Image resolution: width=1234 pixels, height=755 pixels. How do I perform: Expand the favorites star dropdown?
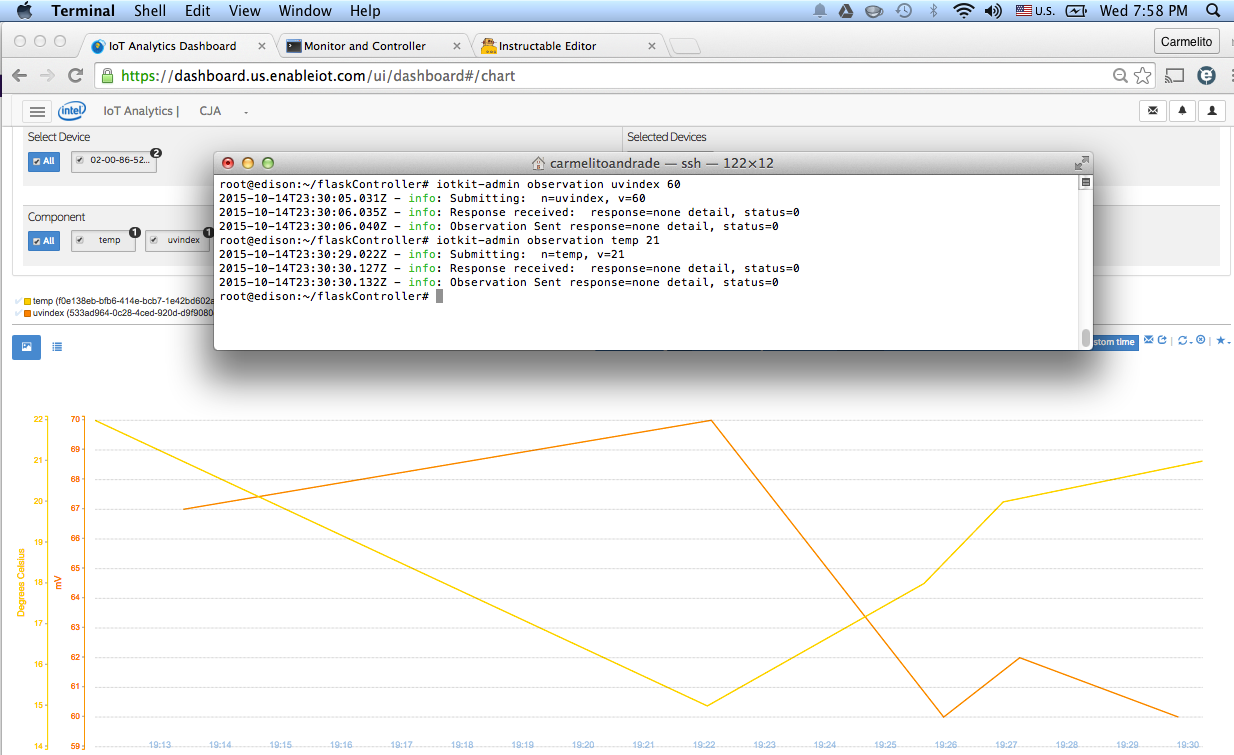pos(1224,341)
